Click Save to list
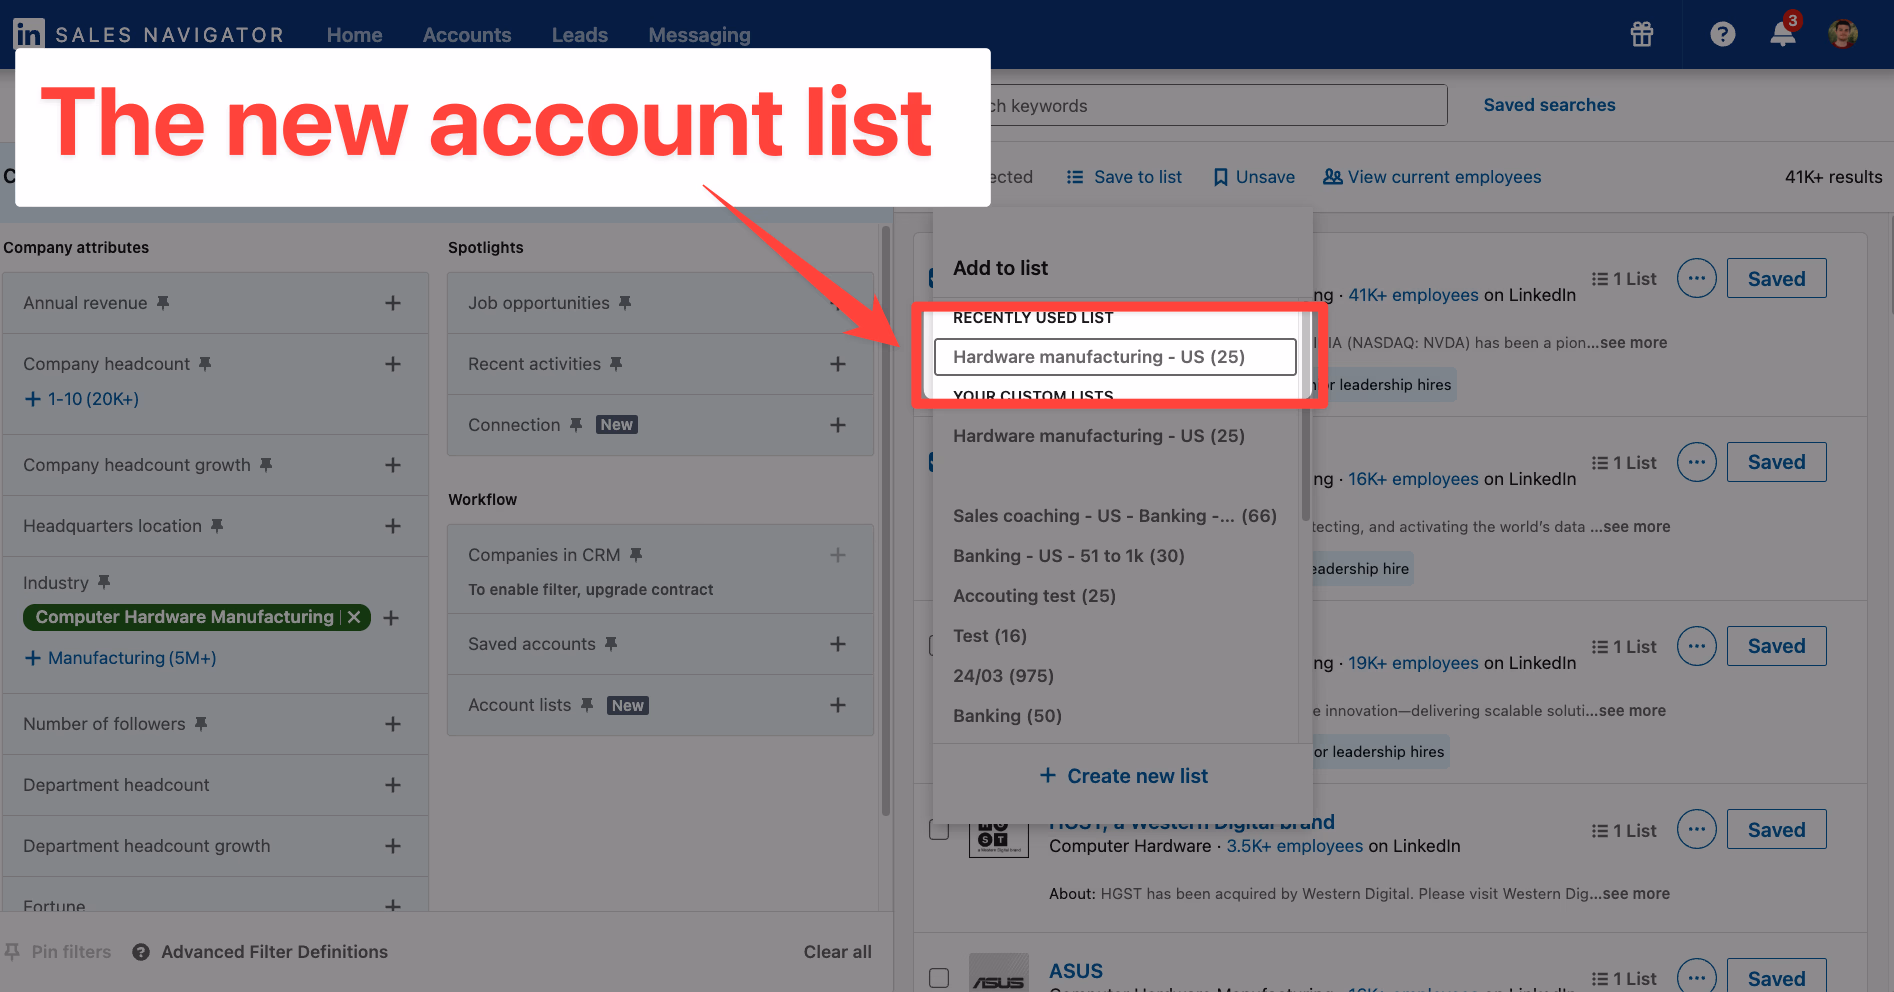1894x992 pixels. [x=1124, y=177]
